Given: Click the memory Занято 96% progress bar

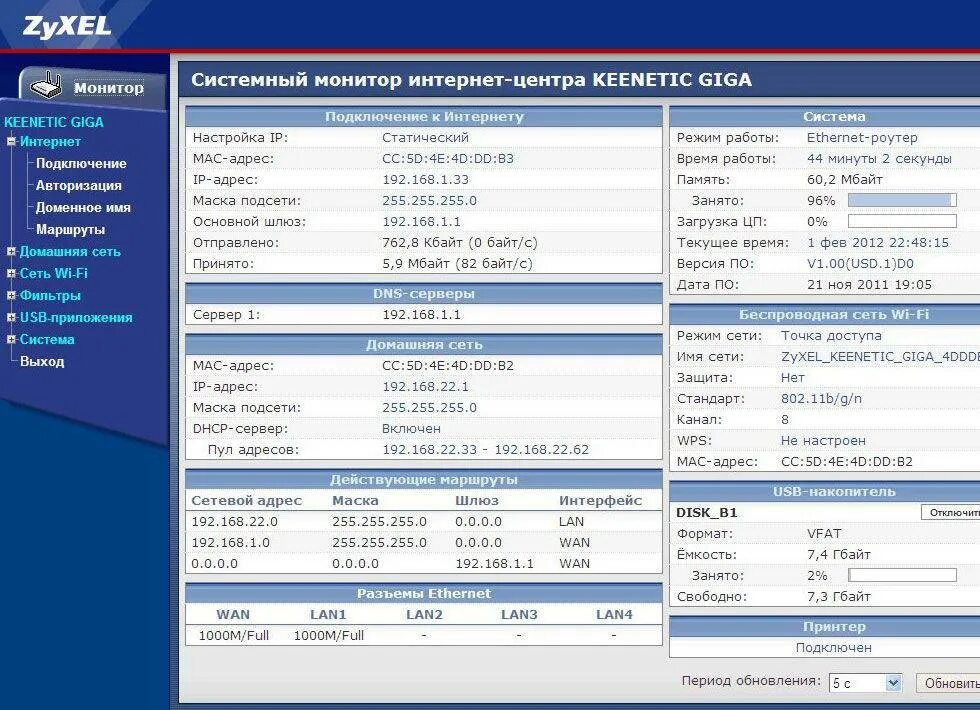Looking at the screenshot, I should 902,201.
